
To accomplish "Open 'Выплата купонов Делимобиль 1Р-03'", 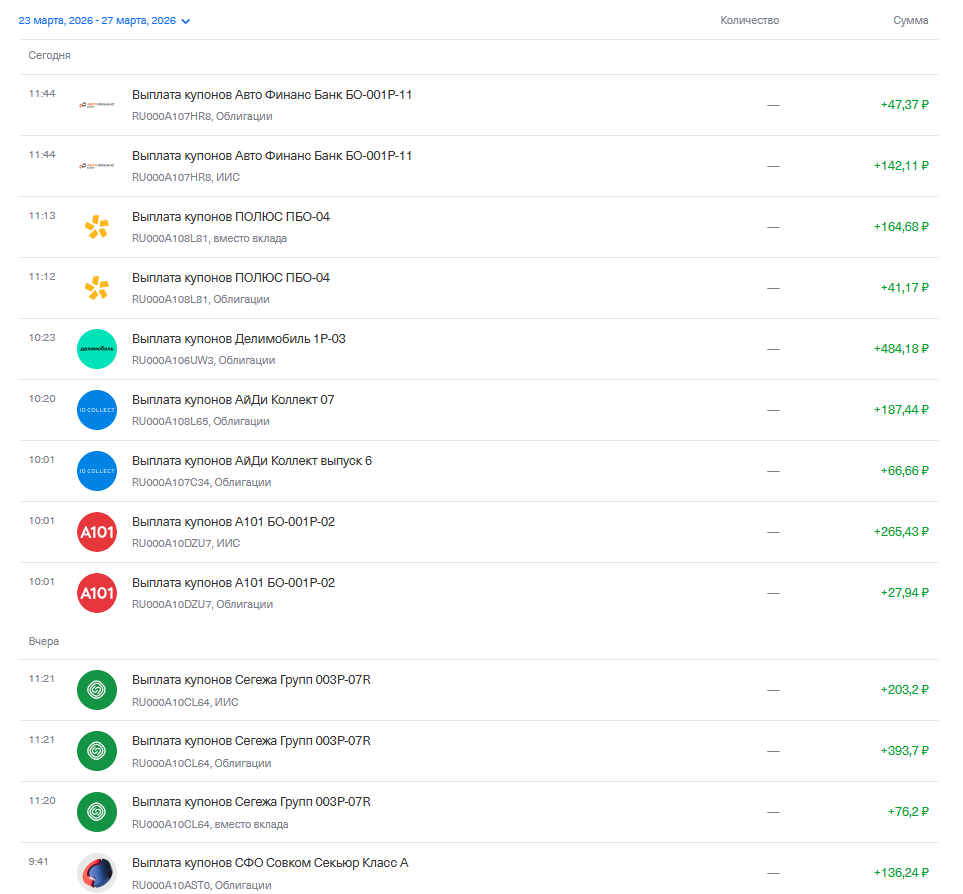I will (x=238, y=339).
